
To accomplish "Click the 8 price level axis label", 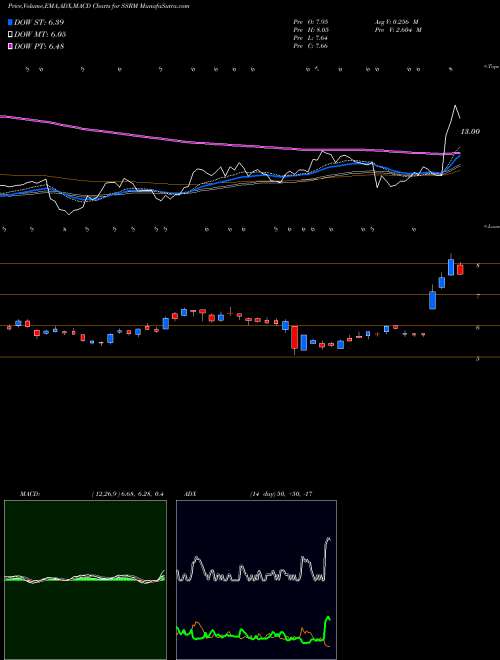I will point(478,265).
